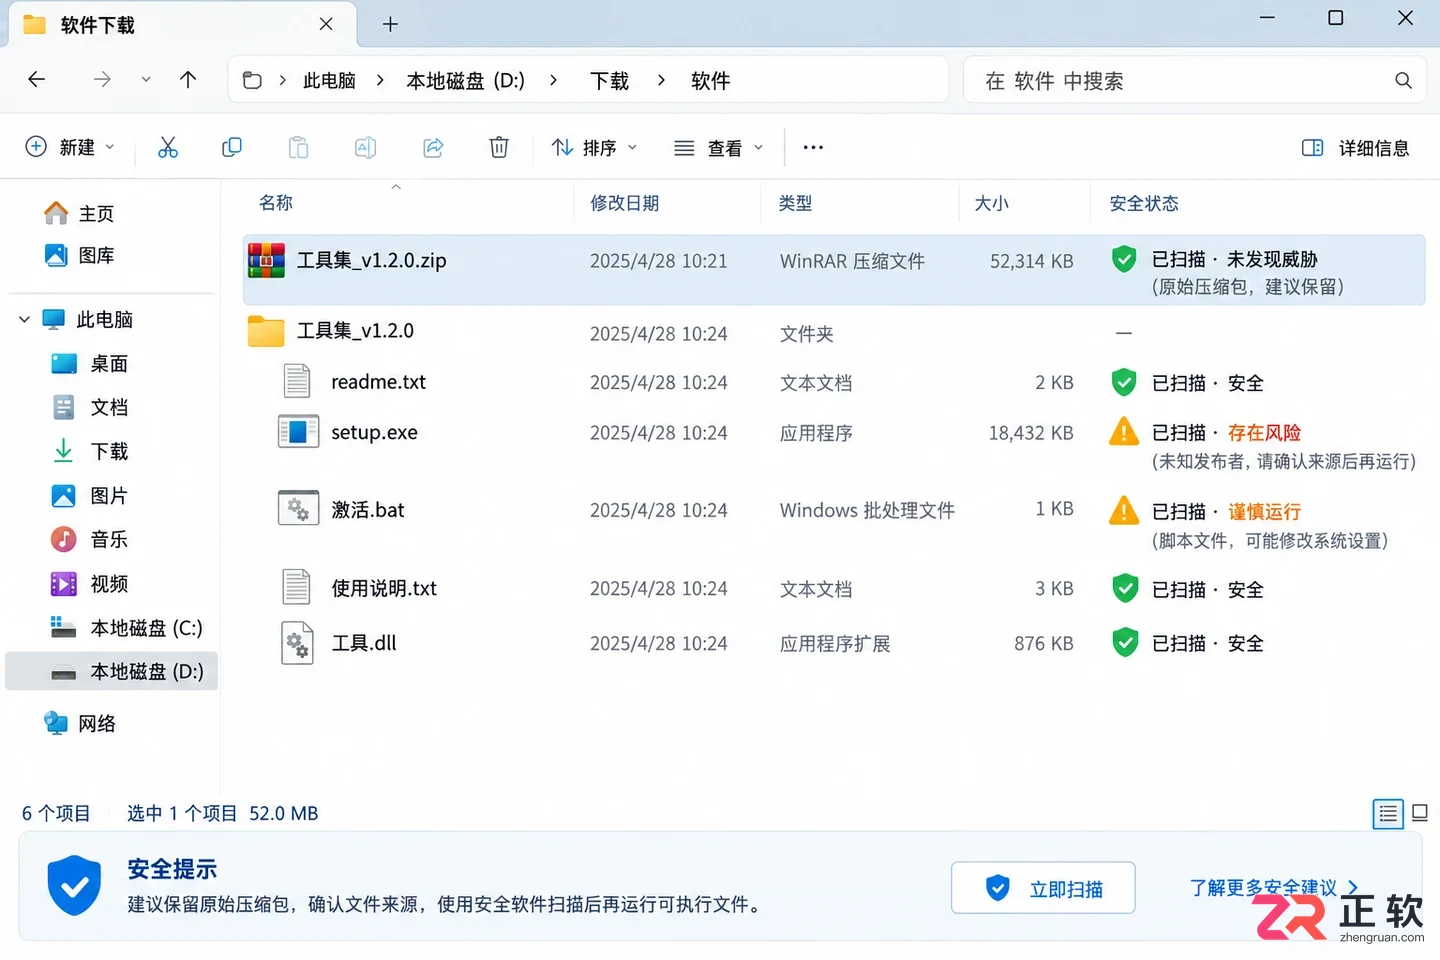Go back with the left arrow
Image resolution: width=1440 pixels, height=960 pixels.
[37, 80]
